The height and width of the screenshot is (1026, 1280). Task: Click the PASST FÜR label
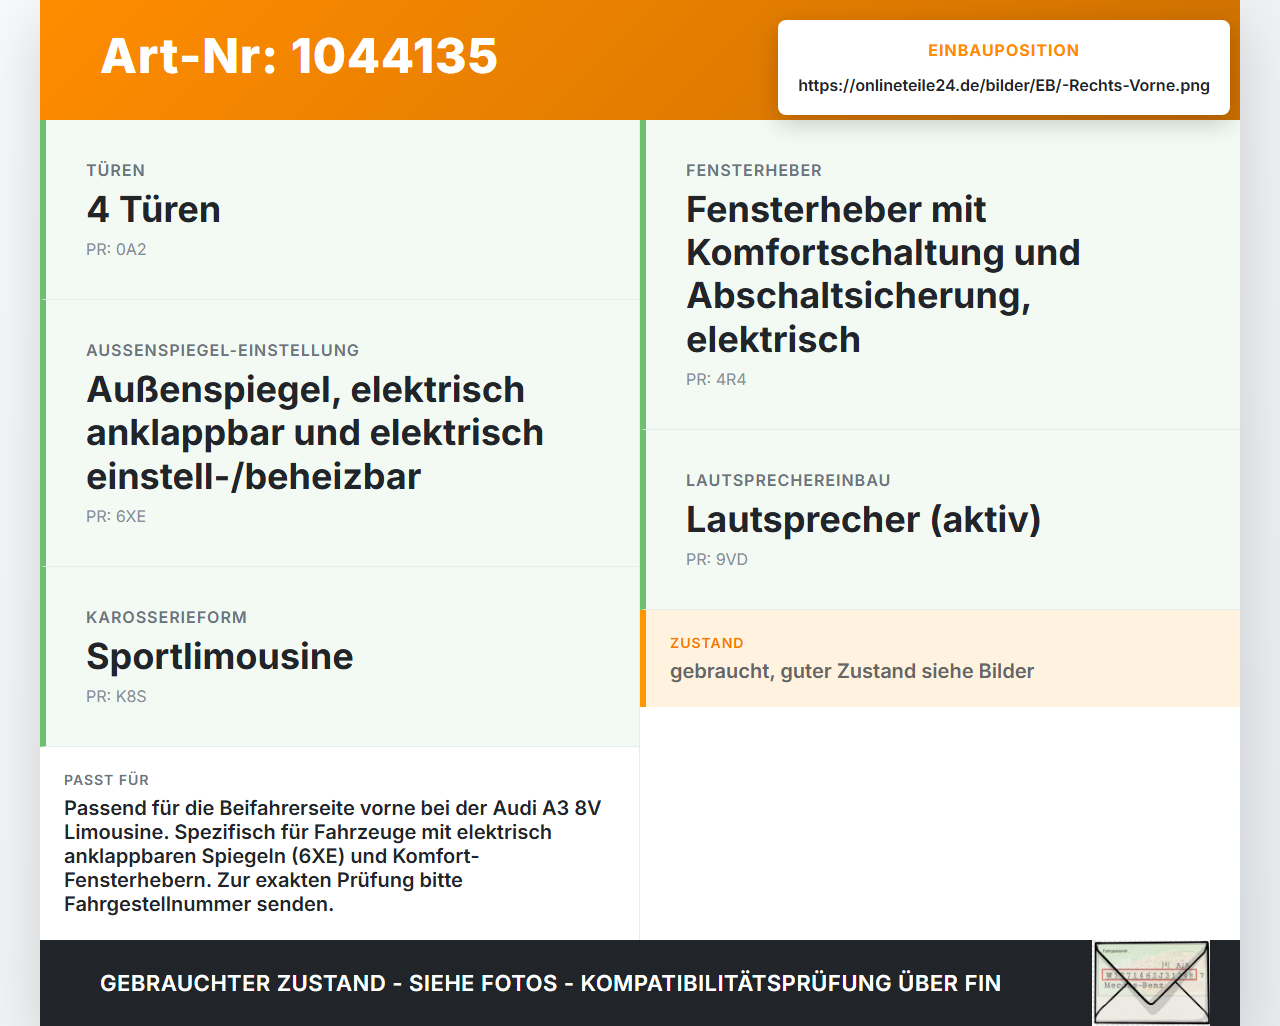tap(106, 780)
